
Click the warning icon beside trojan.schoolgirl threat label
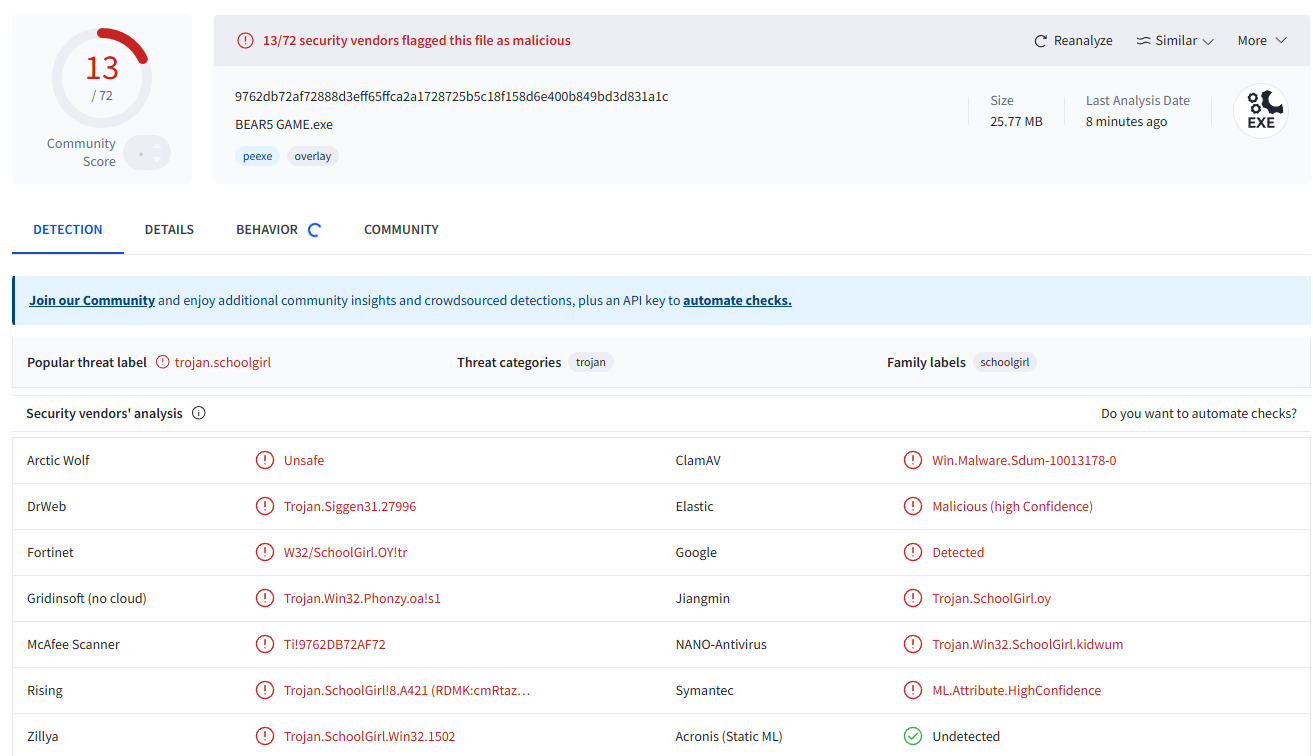coord(163,362)
